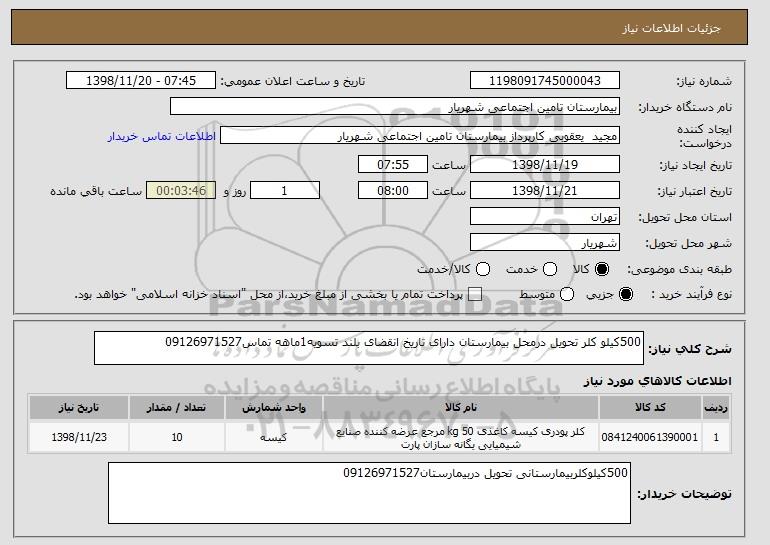Click the quantity cell 10
This screenshot has width=770, height=545.
click(x=177, y=437)
